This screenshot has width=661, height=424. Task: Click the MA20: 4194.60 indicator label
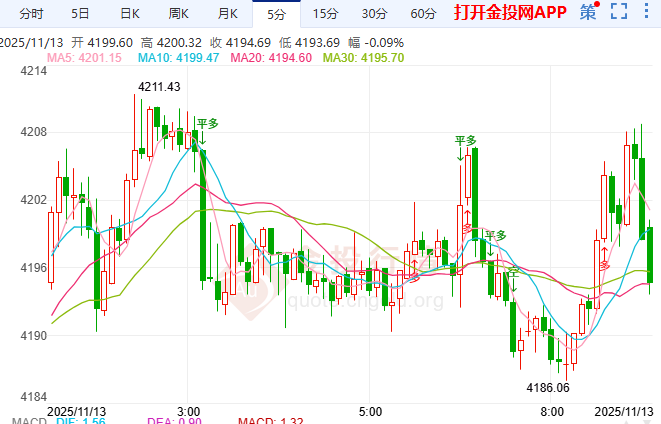pos(271,58)
